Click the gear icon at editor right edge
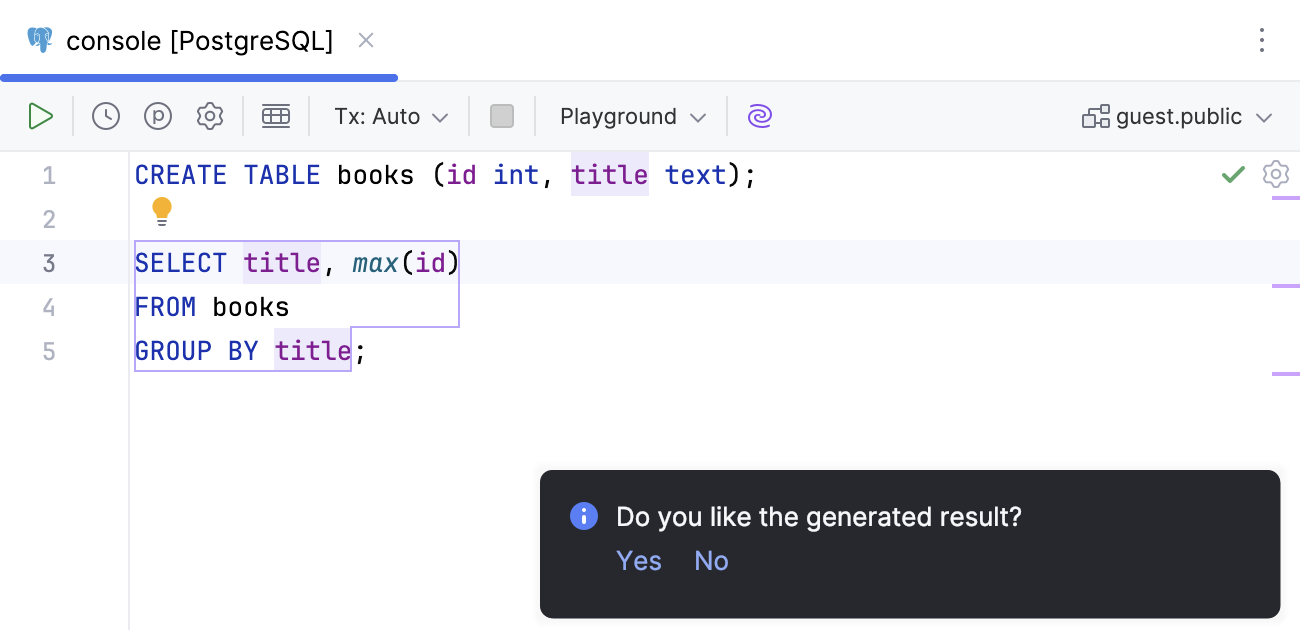The height and width of the screenshot is (630, 1300). point(1275,175)
